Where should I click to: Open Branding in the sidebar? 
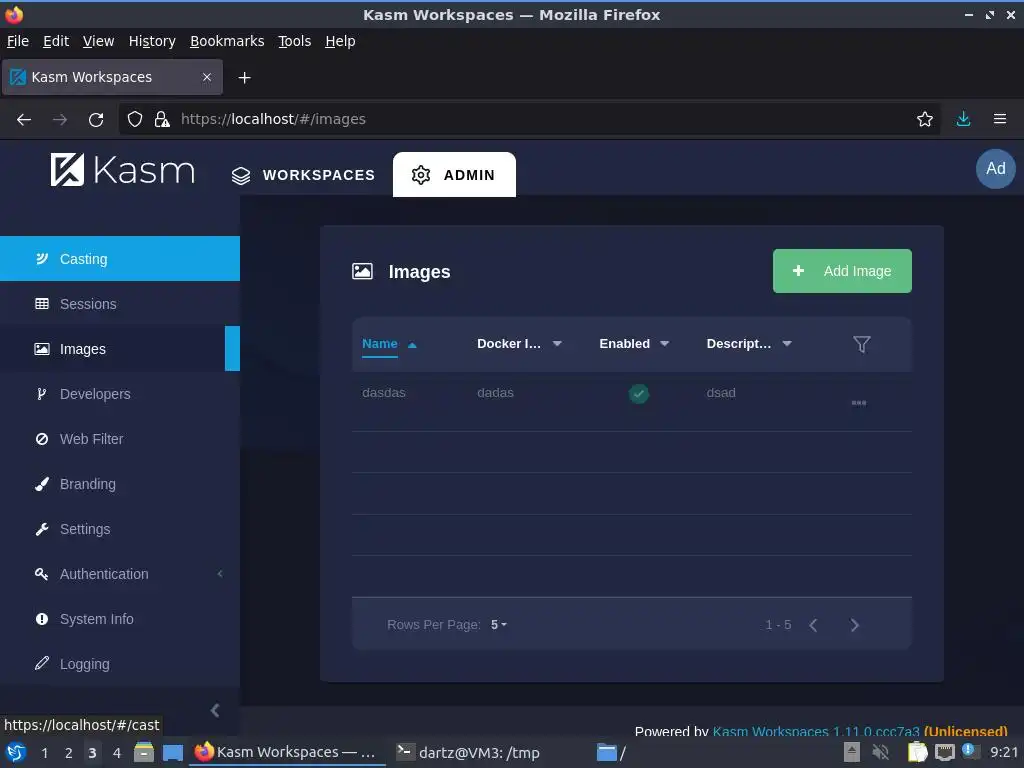(120, 484)
